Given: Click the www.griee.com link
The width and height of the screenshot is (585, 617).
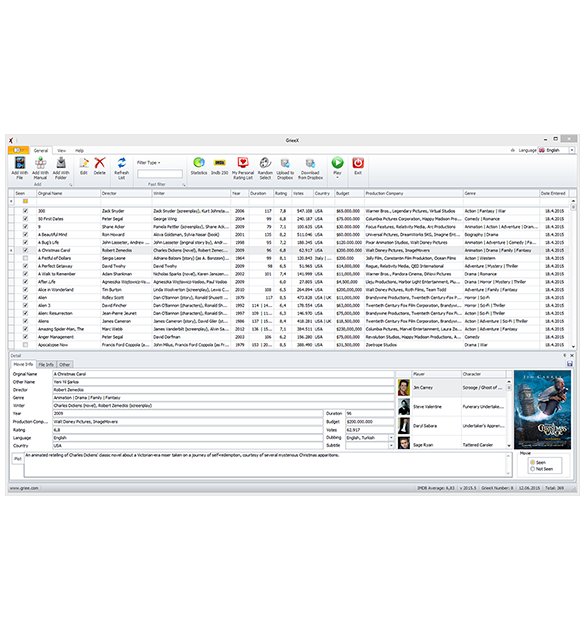Looking at the screenshot, I should [24, 488].
